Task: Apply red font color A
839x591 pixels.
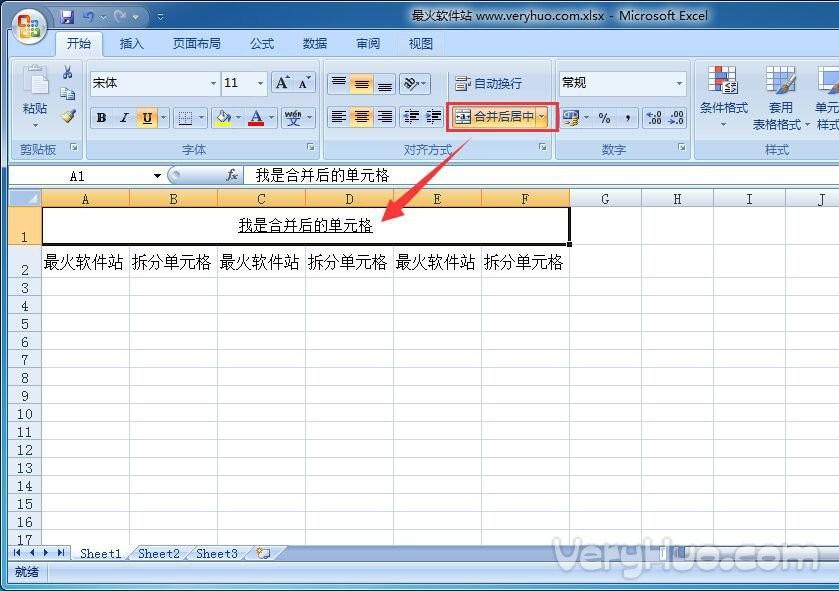Action: [x=256, y=118]
